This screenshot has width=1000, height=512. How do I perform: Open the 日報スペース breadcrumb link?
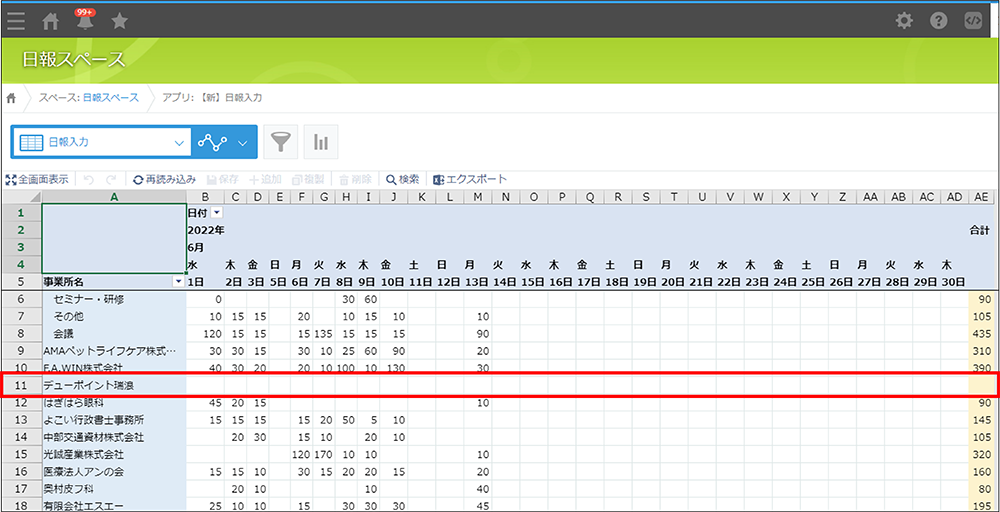click(111, 98)
